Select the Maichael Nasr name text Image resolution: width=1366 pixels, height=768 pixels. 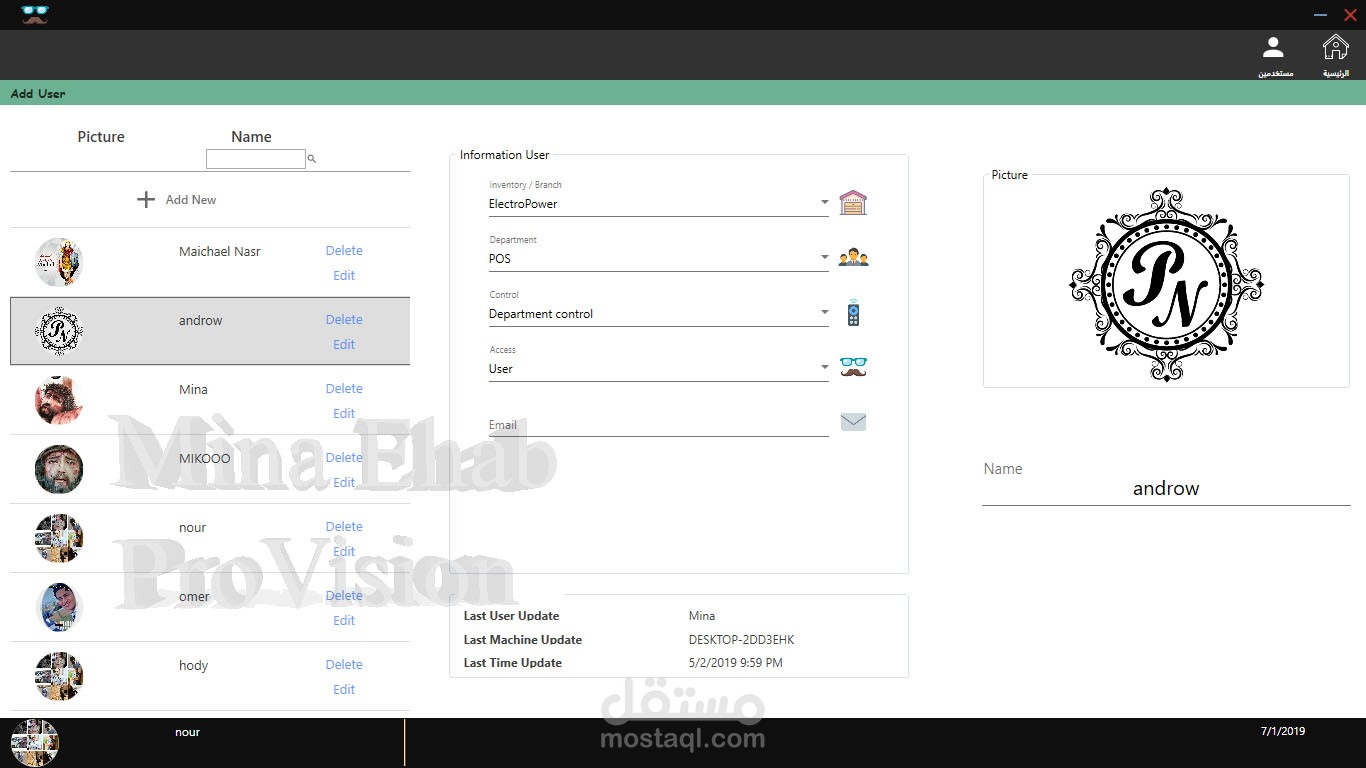pos(220,252)
